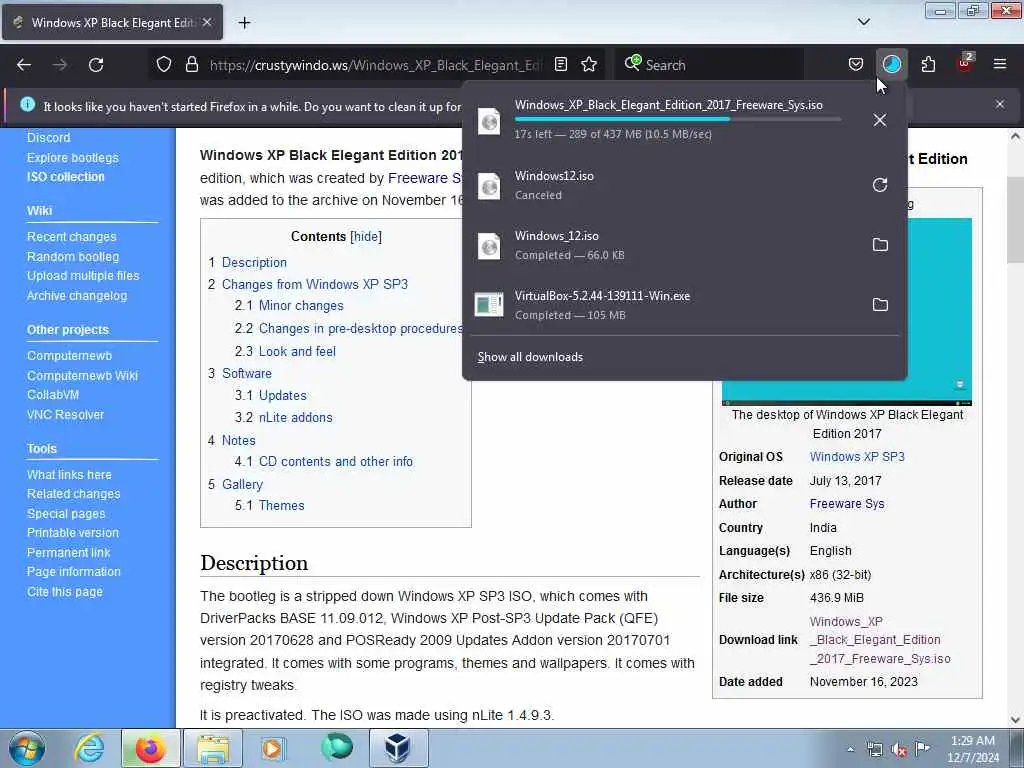
Task: Jump to Changes from Windows XP SP3
Action: point(315,284)
